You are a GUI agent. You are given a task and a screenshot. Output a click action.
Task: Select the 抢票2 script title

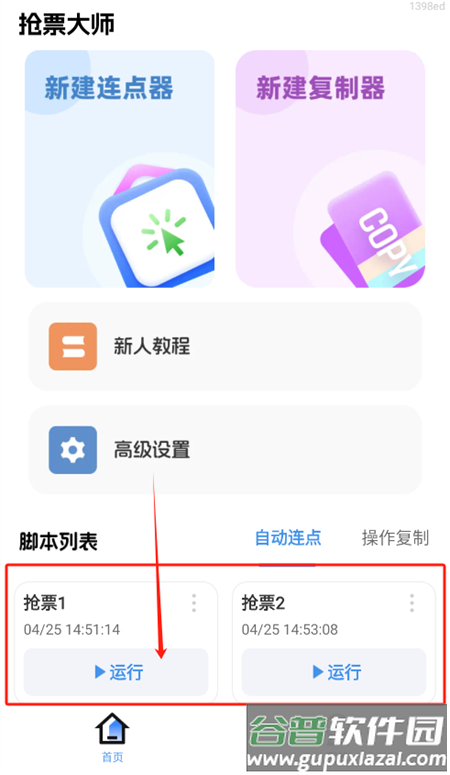(x=263, y=603)
